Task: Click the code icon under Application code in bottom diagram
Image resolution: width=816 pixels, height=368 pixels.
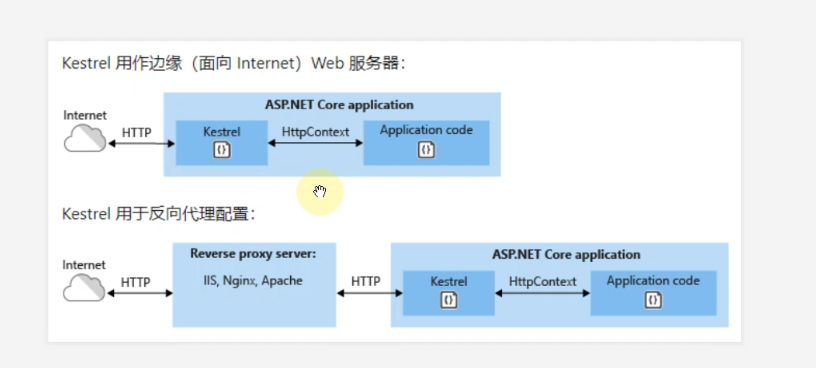Action: coord(653,300)
